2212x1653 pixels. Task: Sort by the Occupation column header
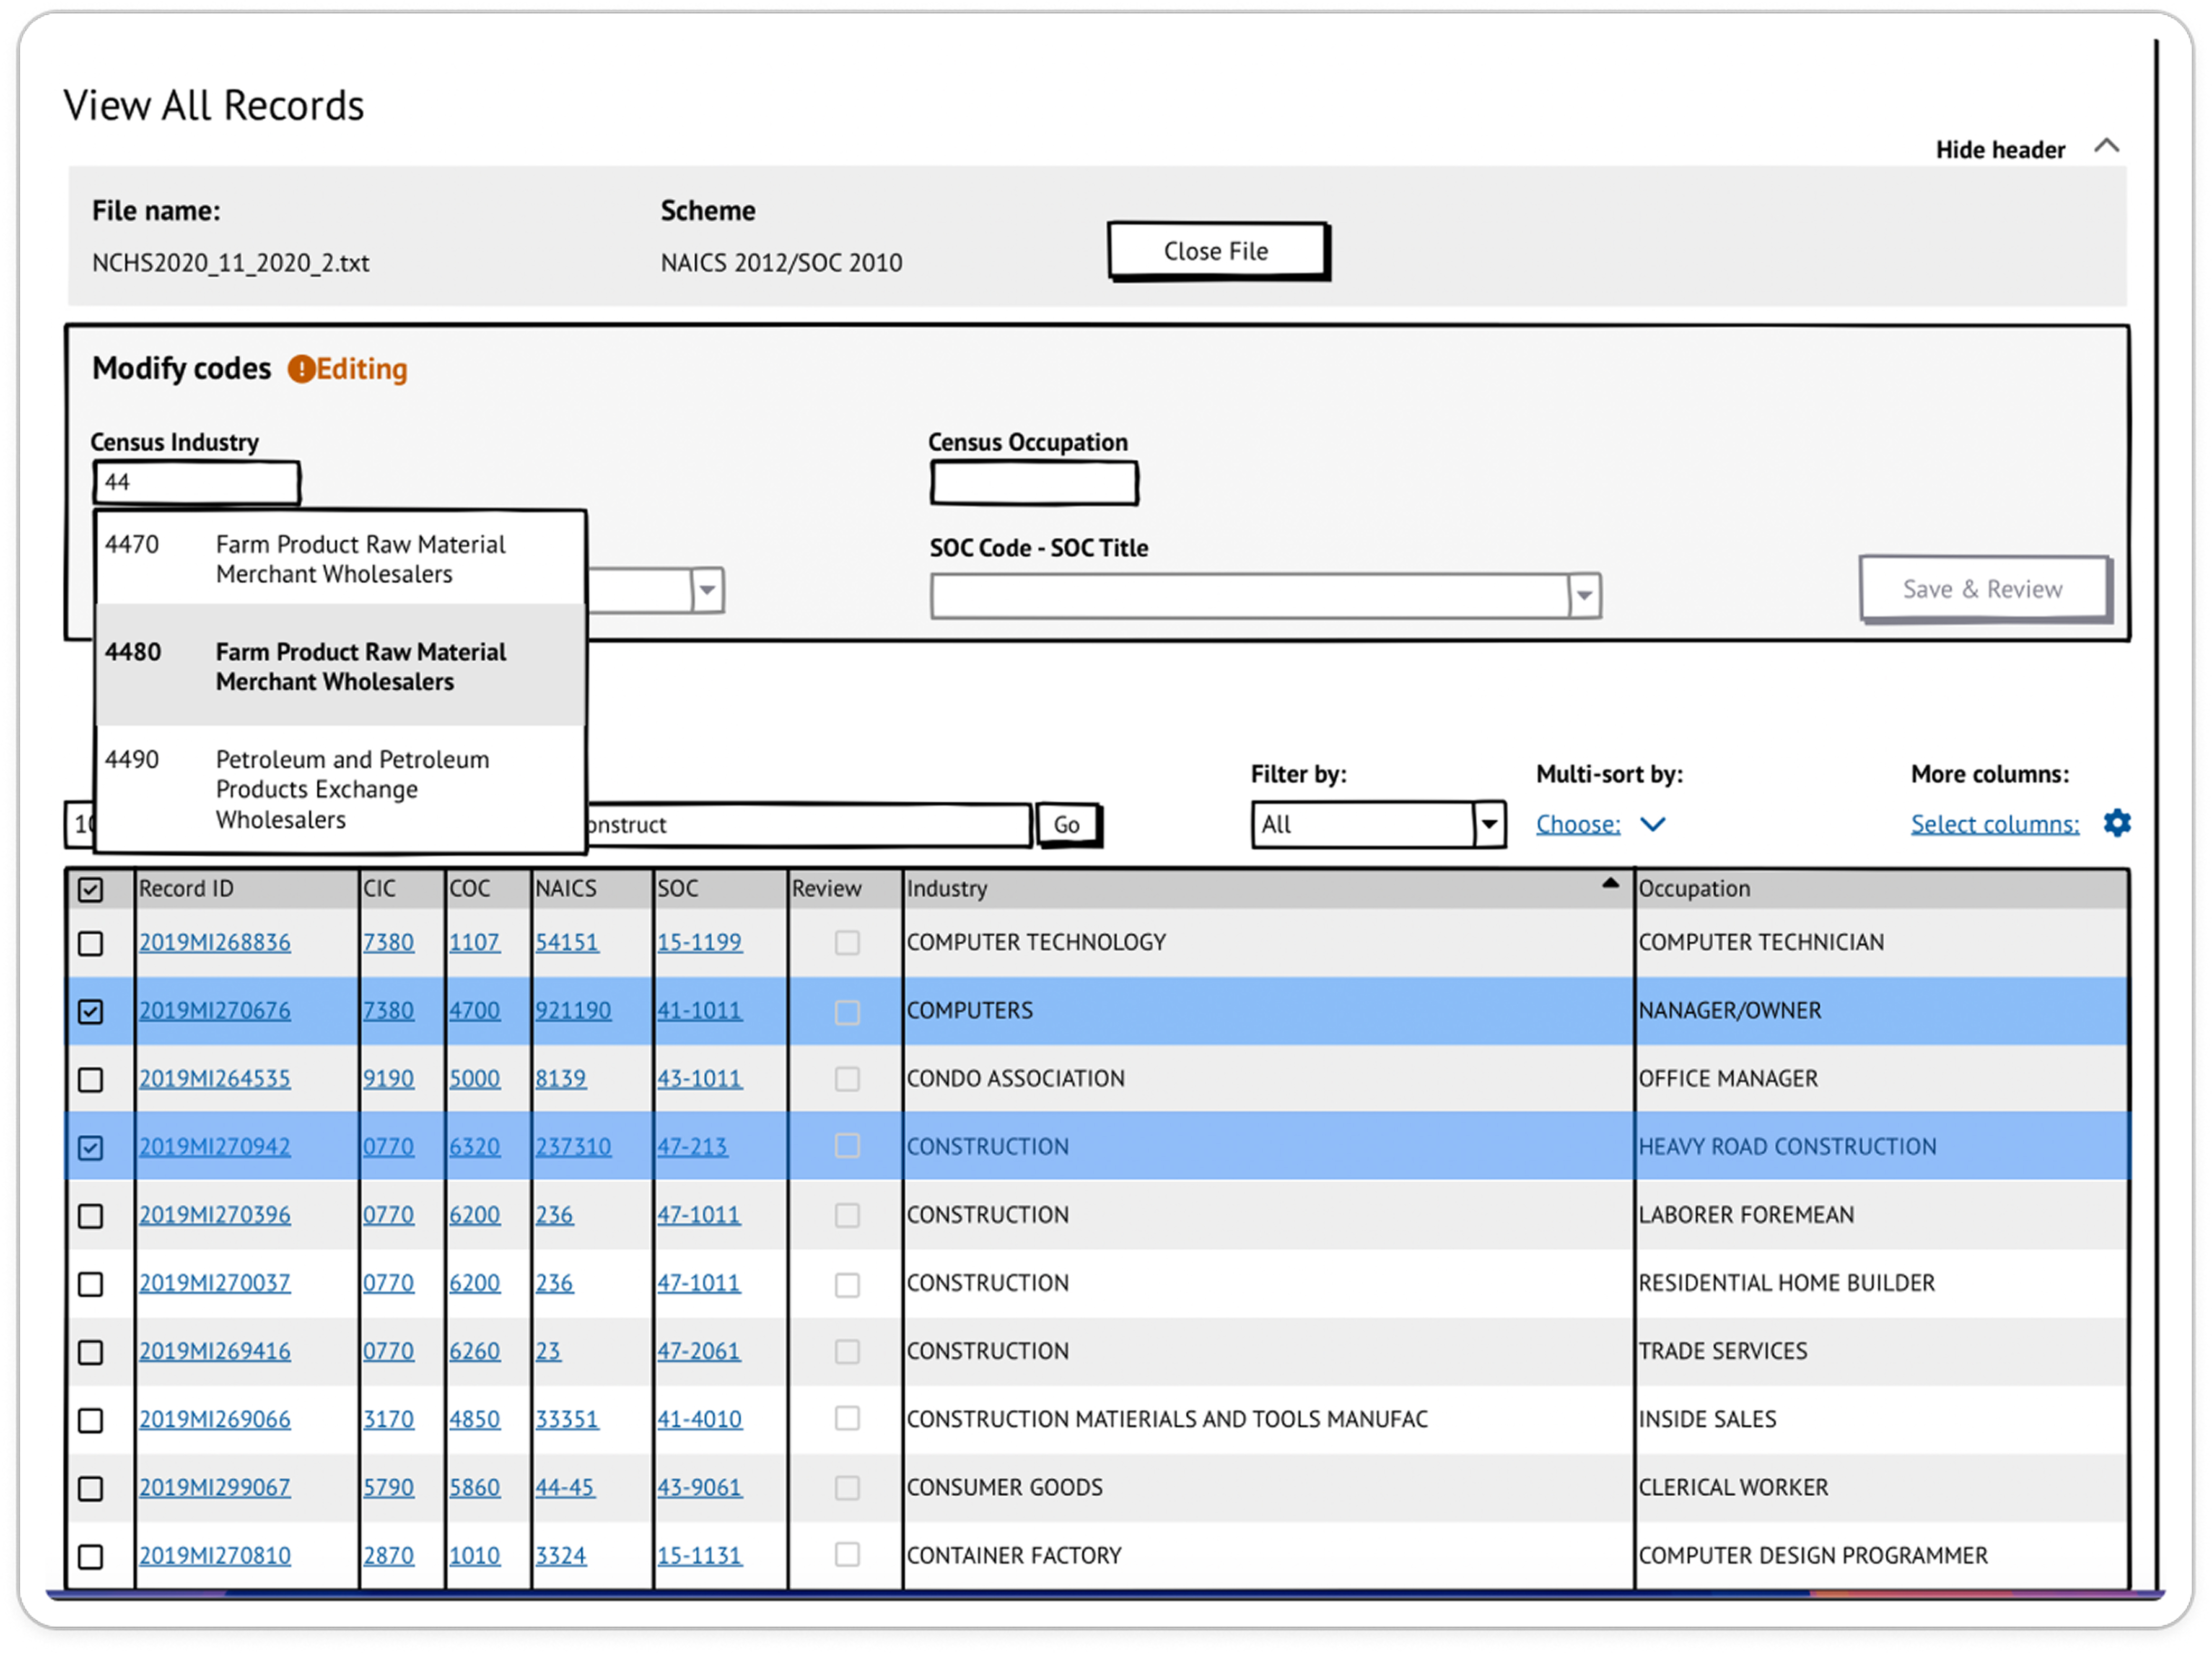[x=1694, y=889]
